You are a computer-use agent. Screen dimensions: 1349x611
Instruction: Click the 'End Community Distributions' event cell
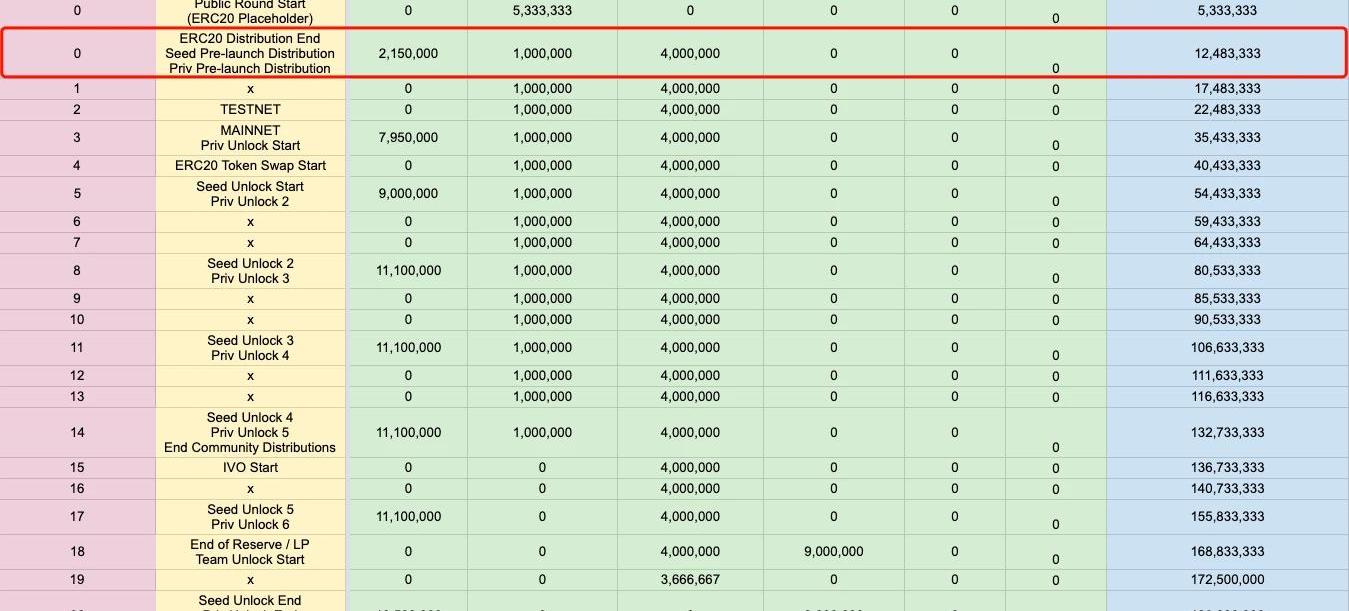[x=250, y=432]
